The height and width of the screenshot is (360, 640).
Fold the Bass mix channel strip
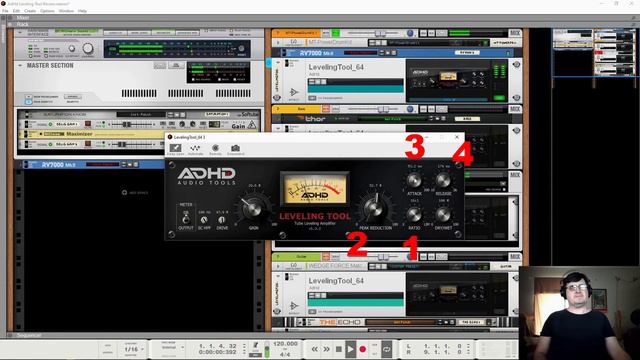(x=278, y=109)
